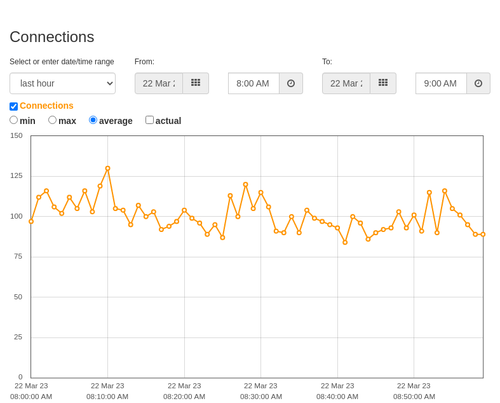Open the To time clock picker icon
This screenshot has height=403, width=500.
point(478,83)
